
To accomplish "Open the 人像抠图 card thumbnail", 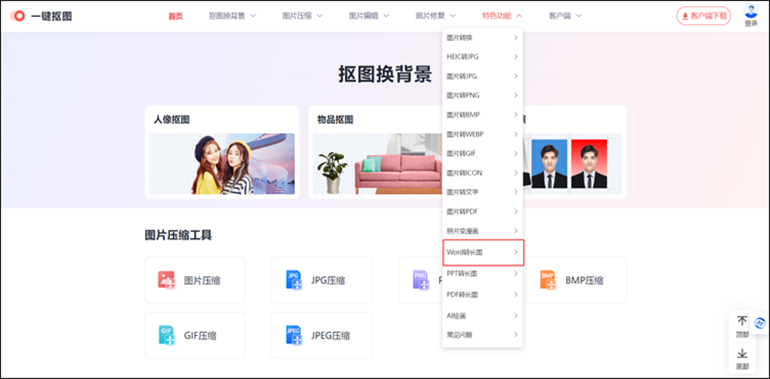I will pos(222,164).
